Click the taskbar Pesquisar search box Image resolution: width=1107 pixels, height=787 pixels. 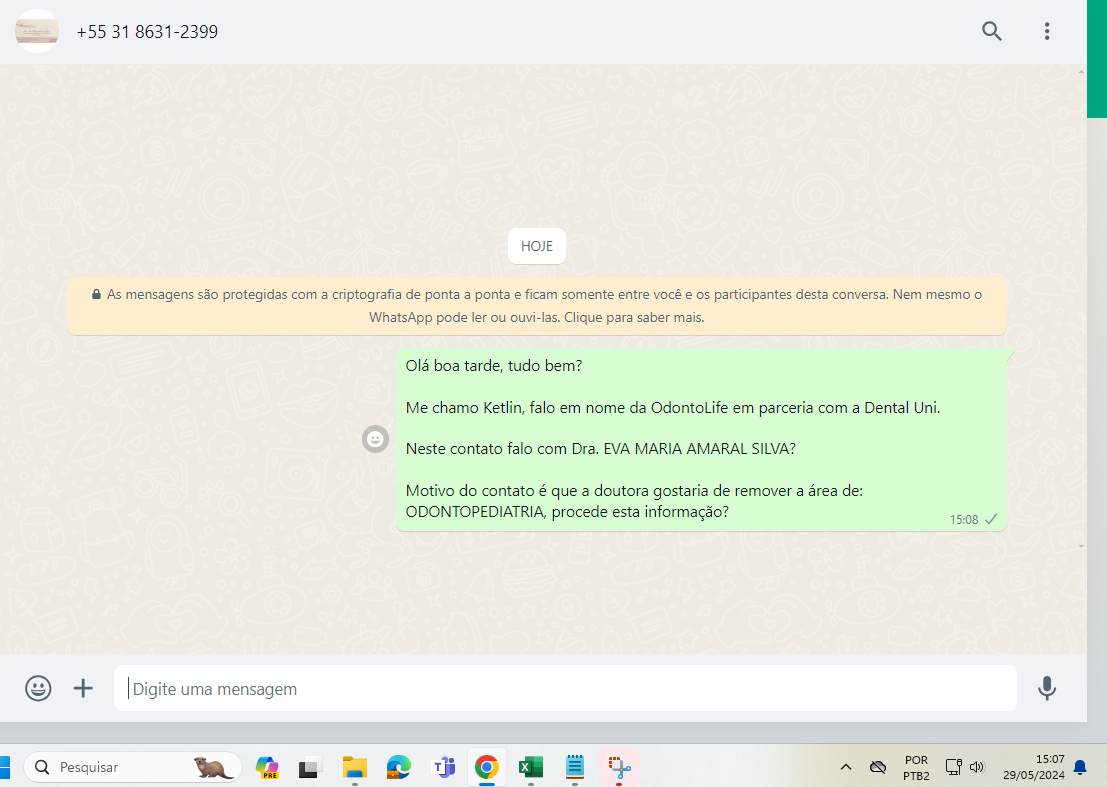click(x=133, y=767)
